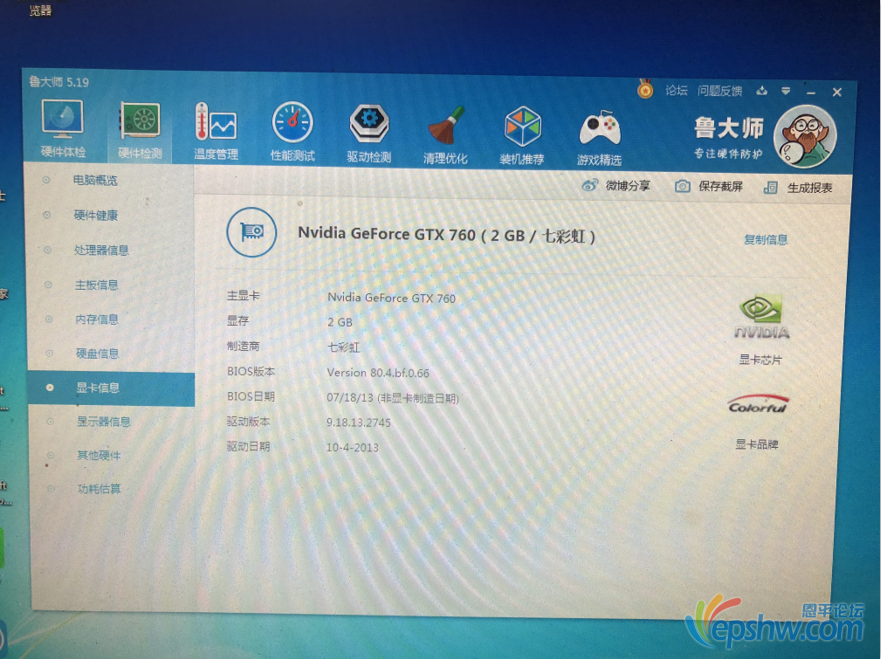
Task: Click 复制信息 copy info link
Action: [x=765, y=240]
